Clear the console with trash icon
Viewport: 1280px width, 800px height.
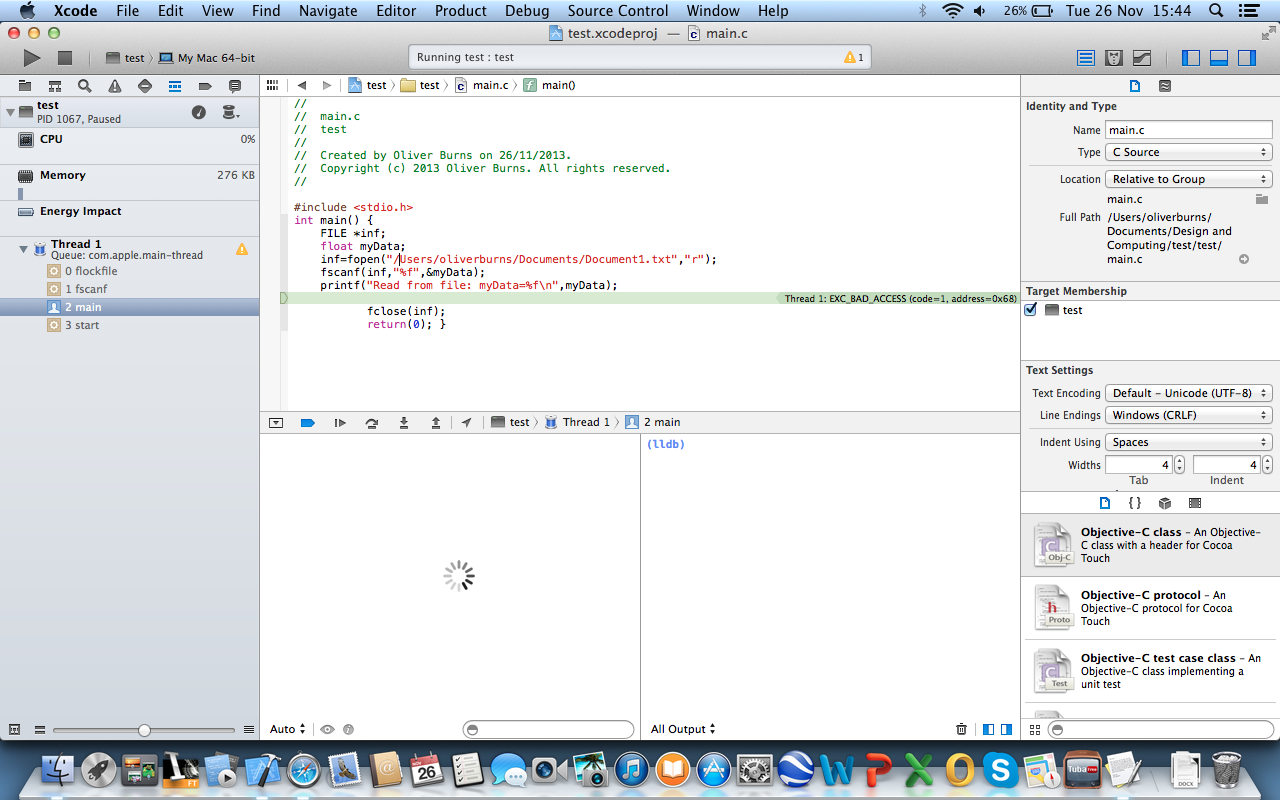click(961, 730)
